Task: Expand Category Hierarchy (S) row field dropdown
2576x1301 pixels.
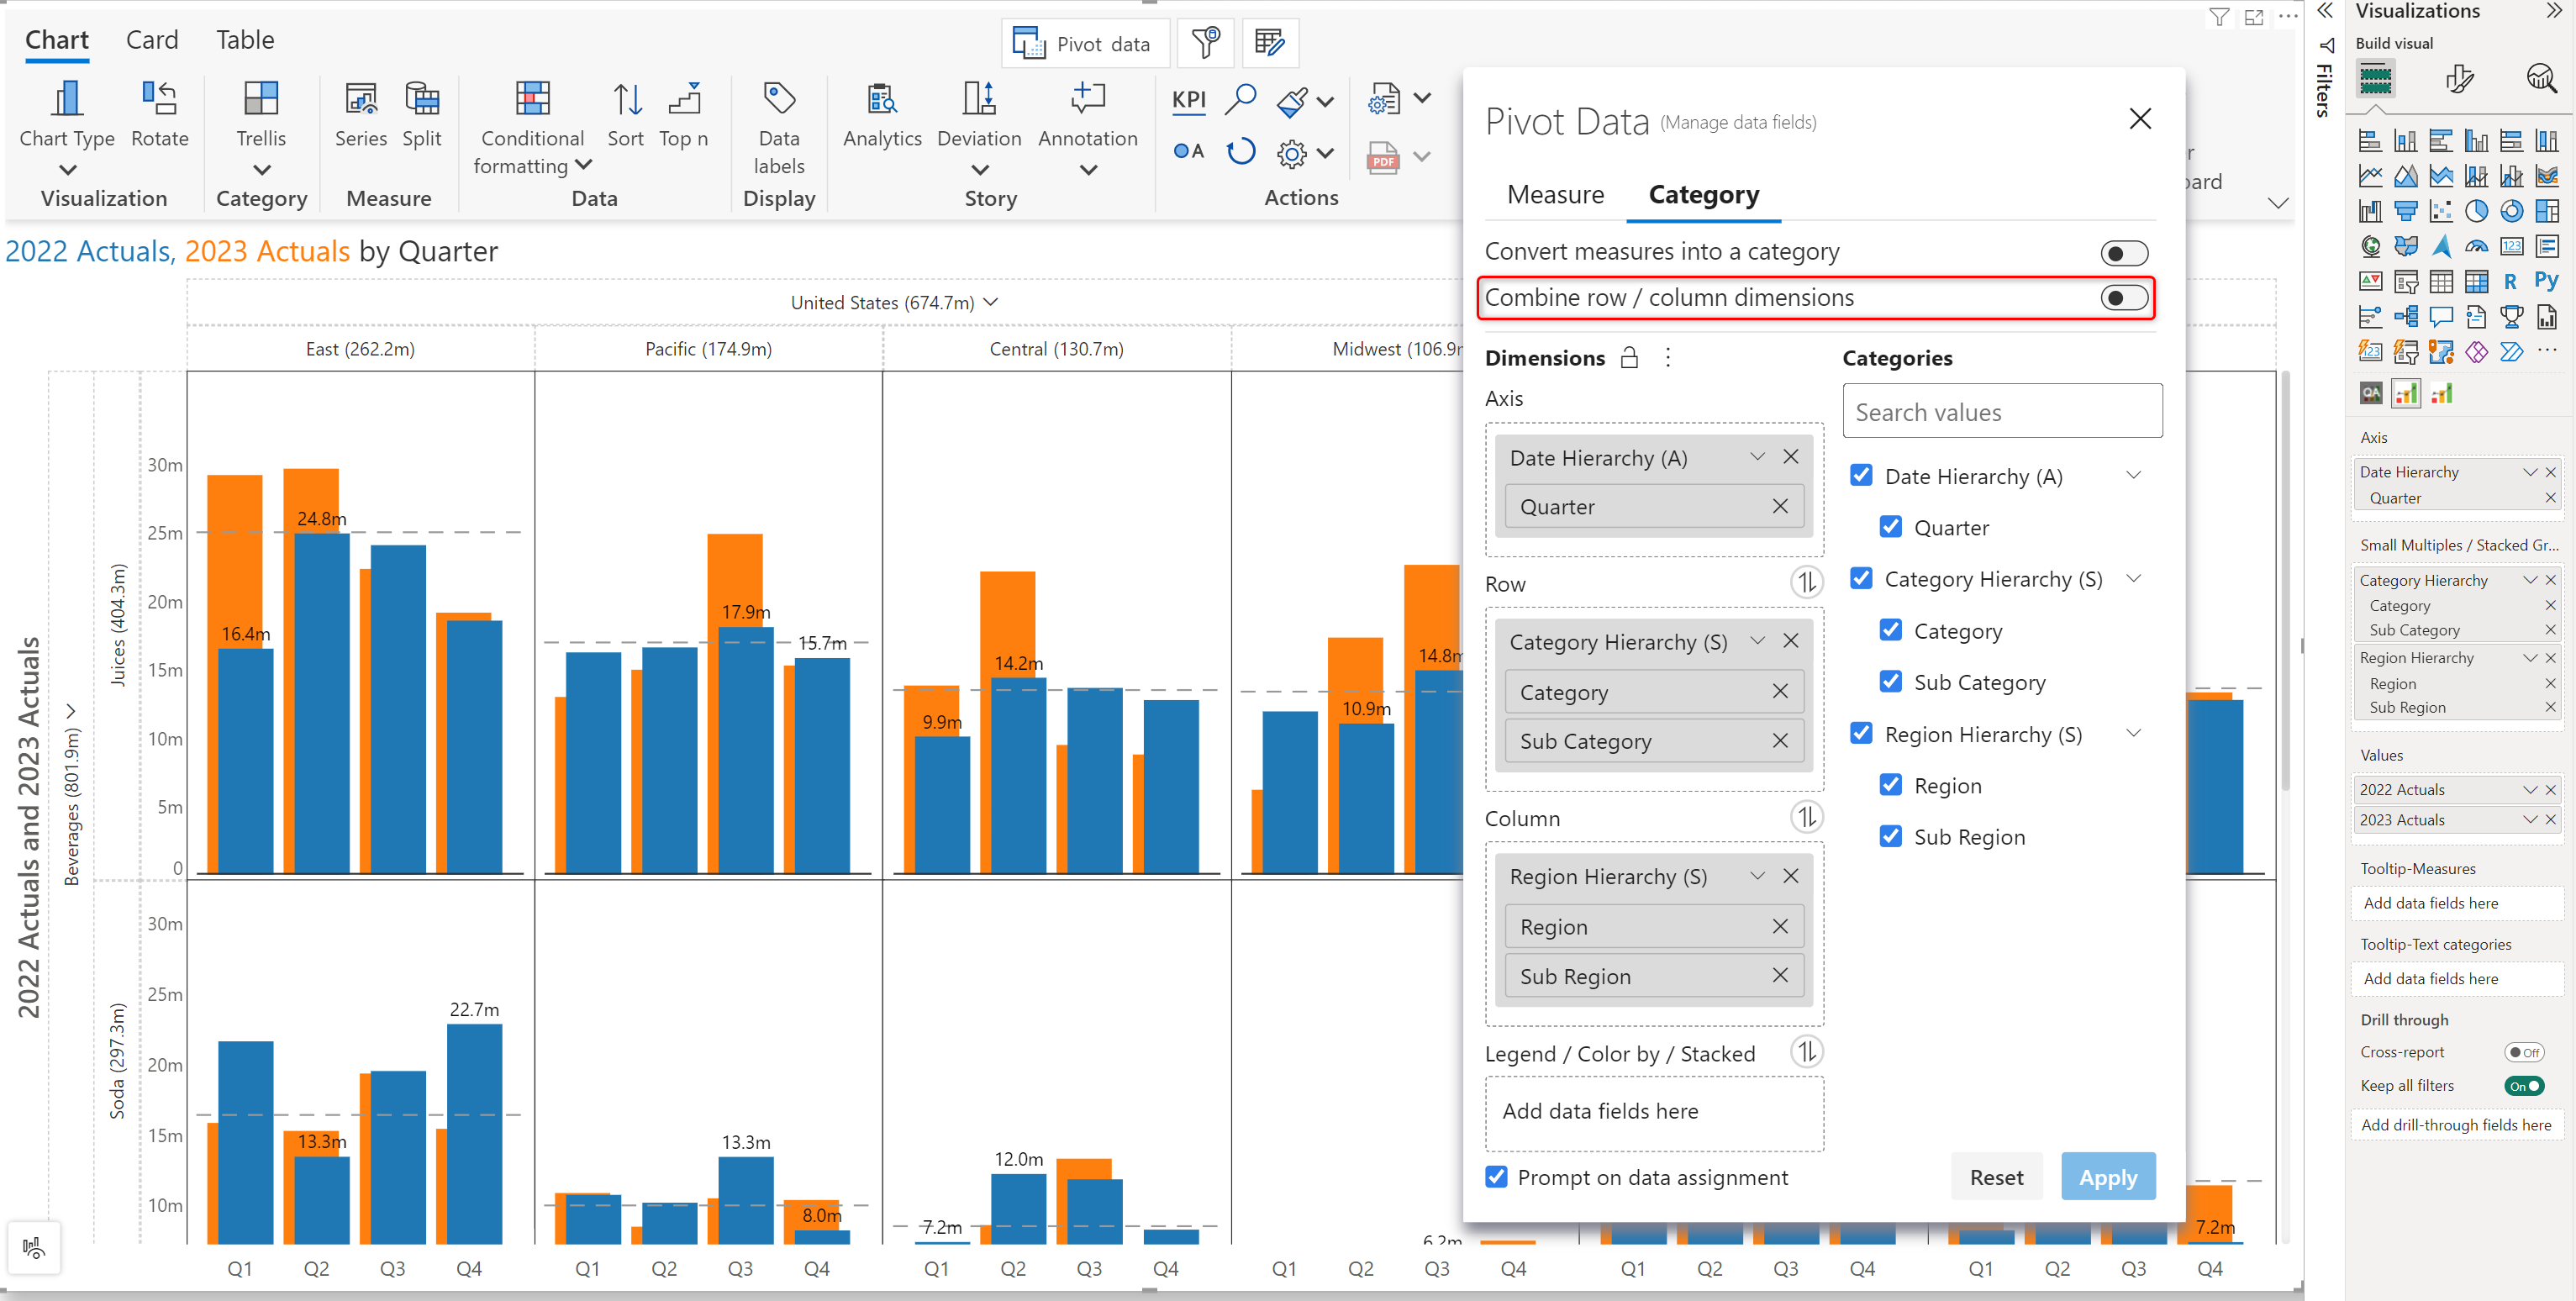Action: click(1757, 641)
